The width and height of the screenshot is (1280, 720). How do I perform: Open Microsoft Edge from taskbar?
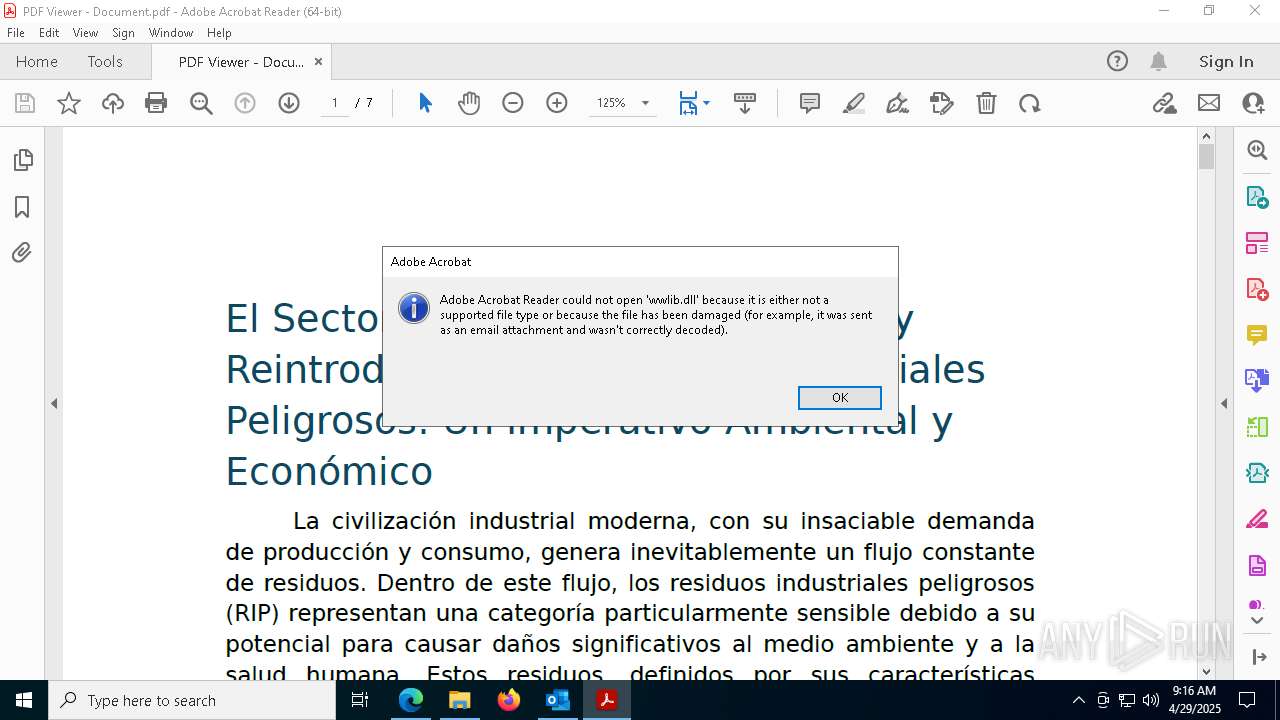(411, 700)
